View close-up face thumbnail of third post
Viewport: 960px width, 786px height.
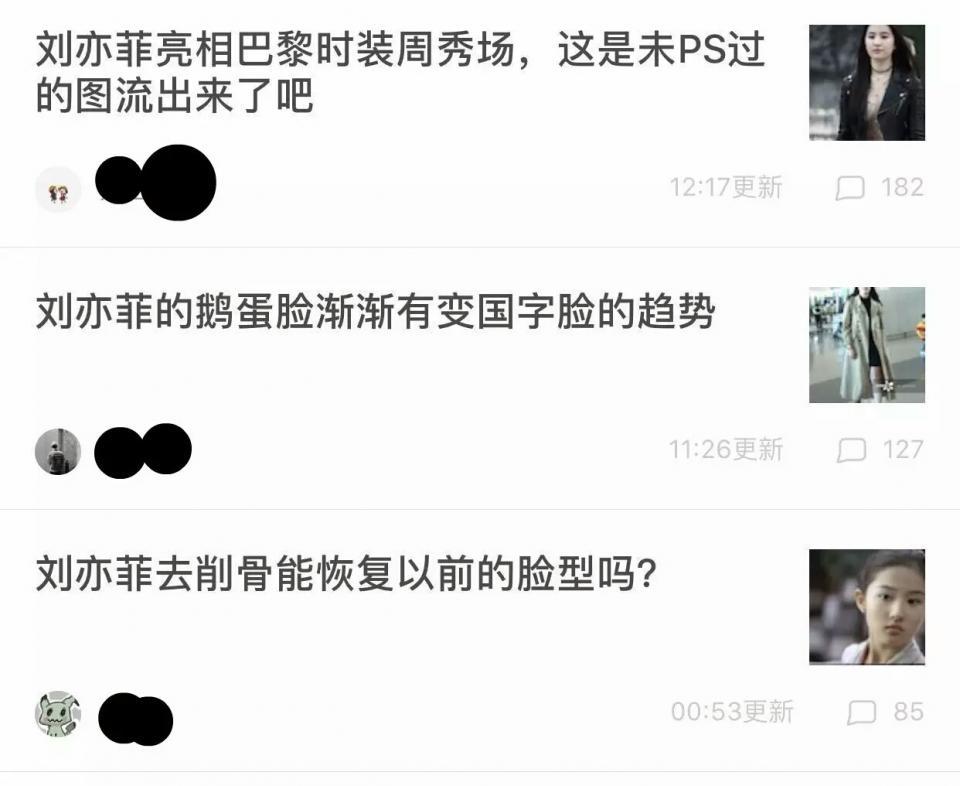867,607
